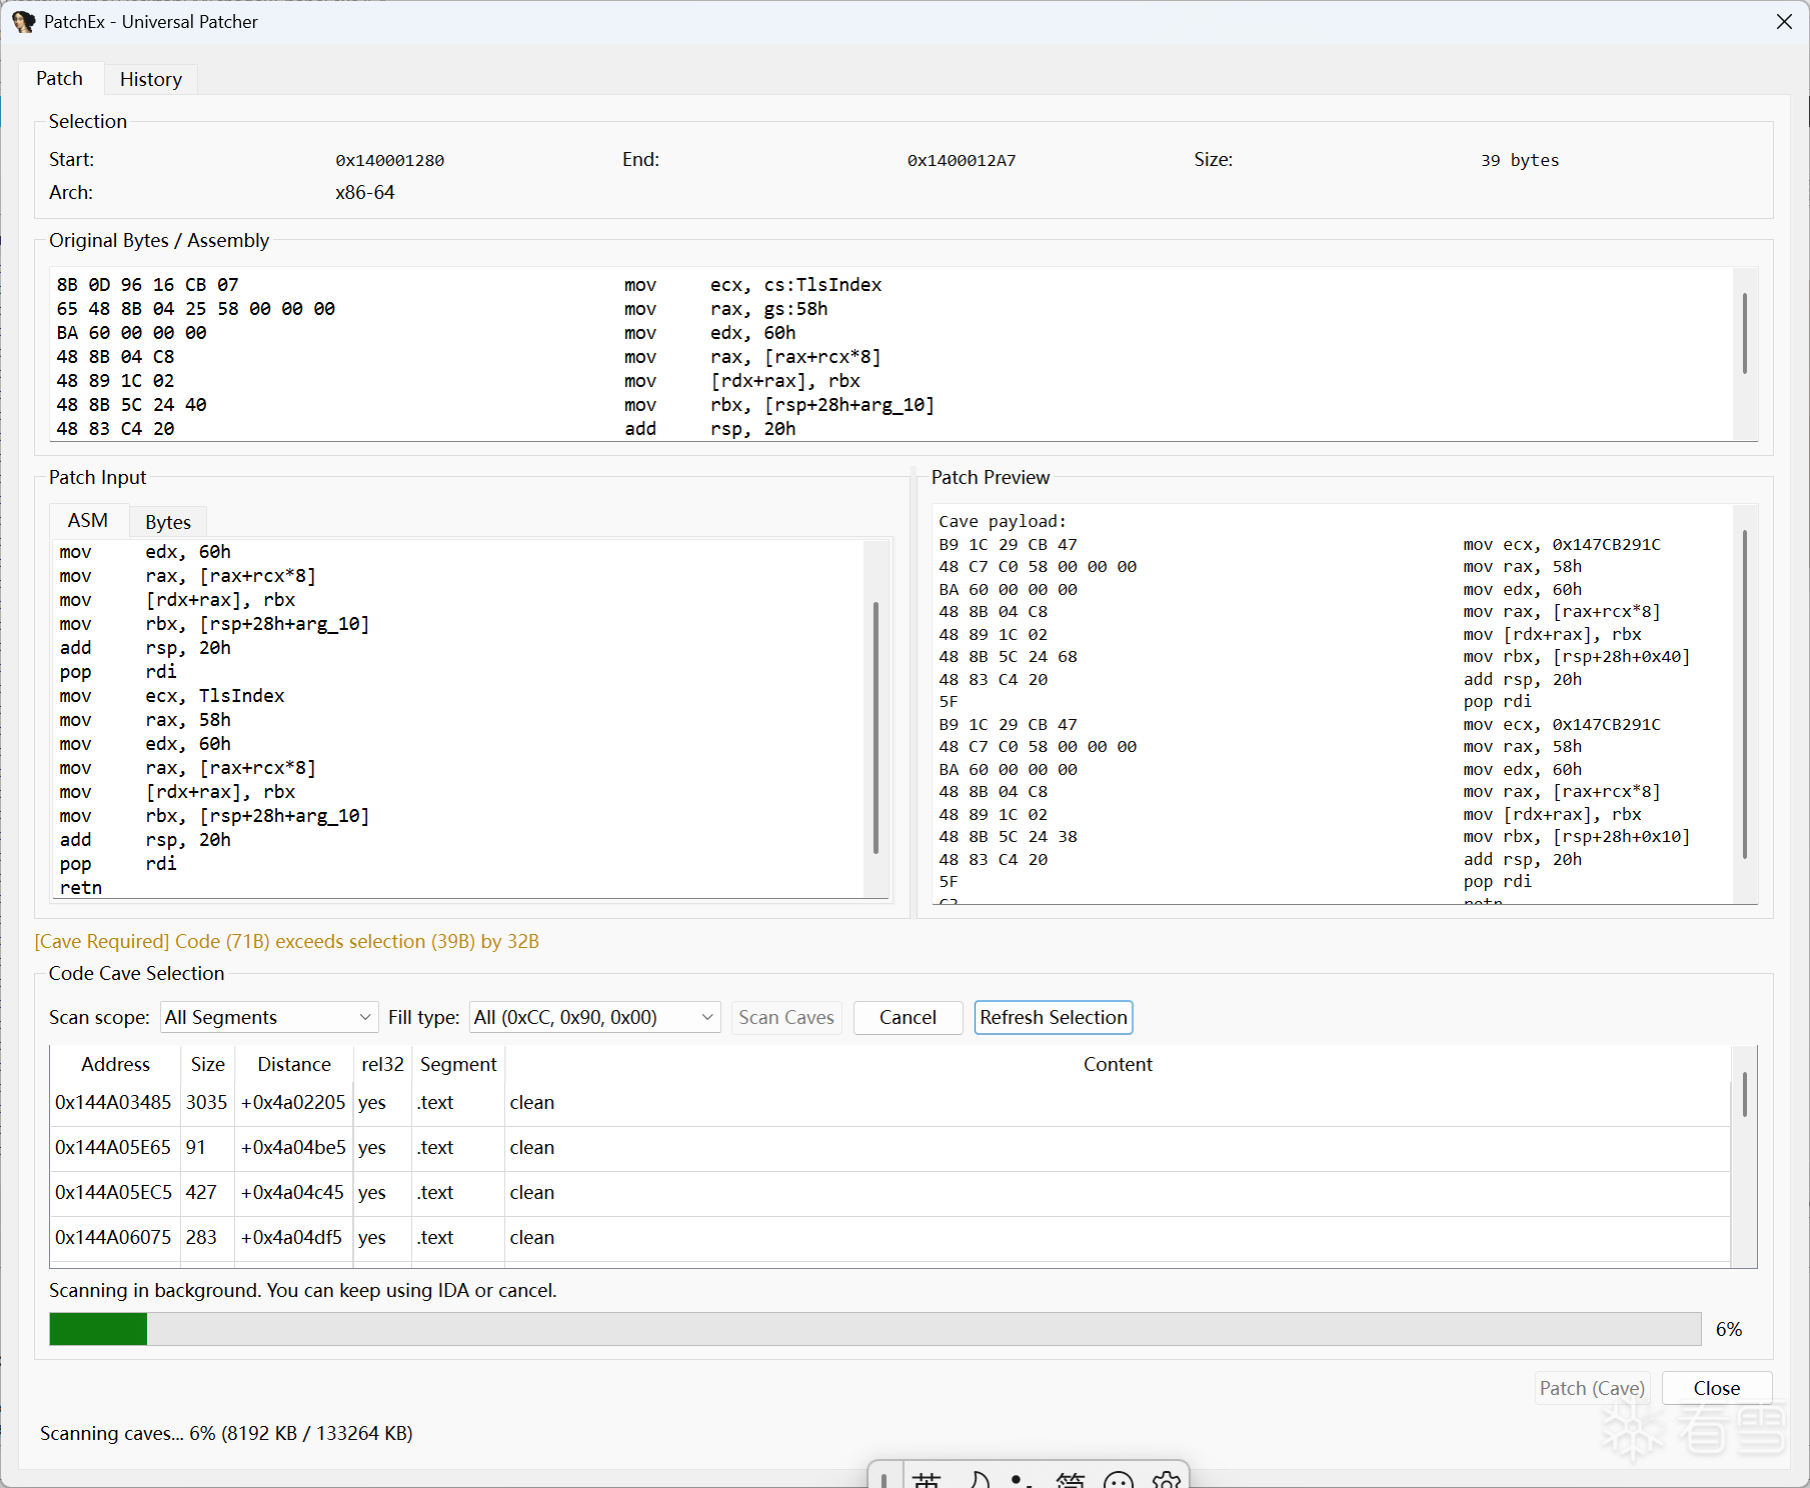Click the Scanning in background message
Image resolution: width=1810 pixels, height=1488 pixels.
(303, 1290)
